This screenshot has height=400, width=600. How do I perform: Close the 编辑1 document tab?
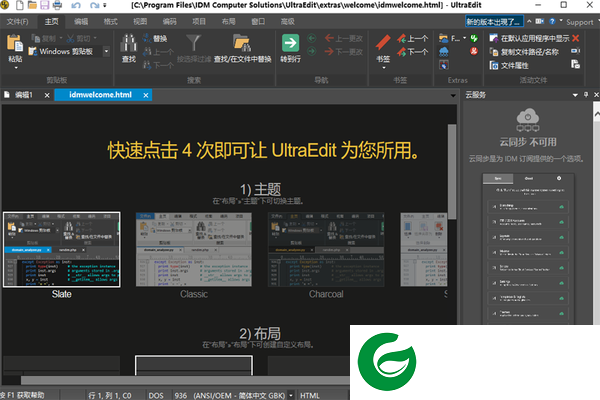47,95
